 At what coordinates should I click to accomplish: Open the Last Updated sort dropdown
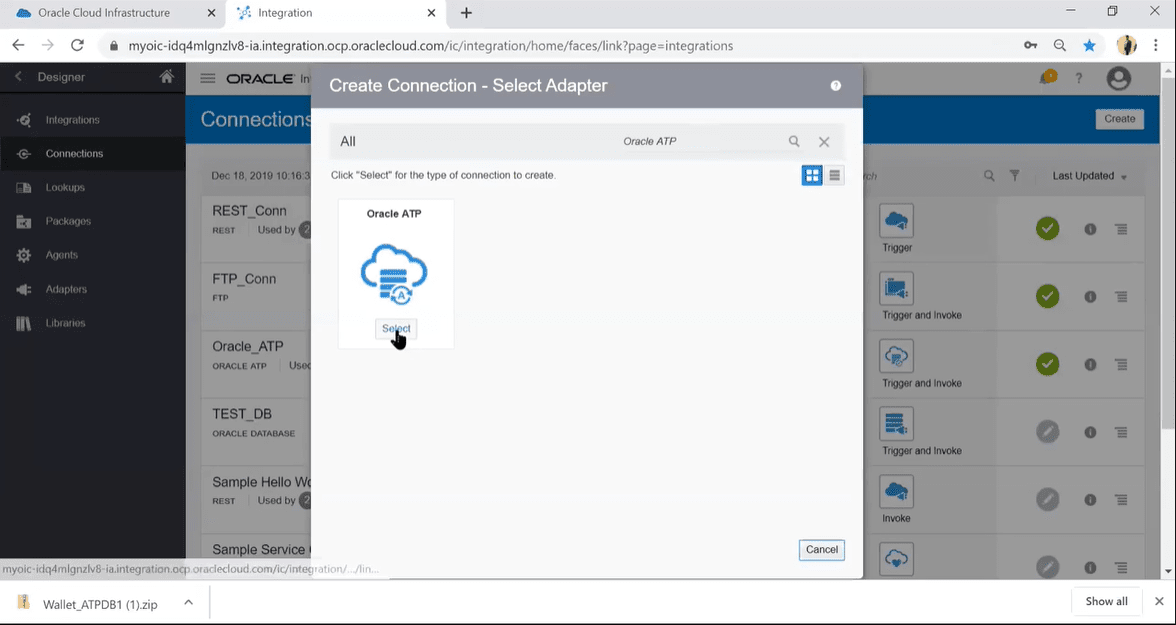pyautogui.click(x=1089, y=176)
